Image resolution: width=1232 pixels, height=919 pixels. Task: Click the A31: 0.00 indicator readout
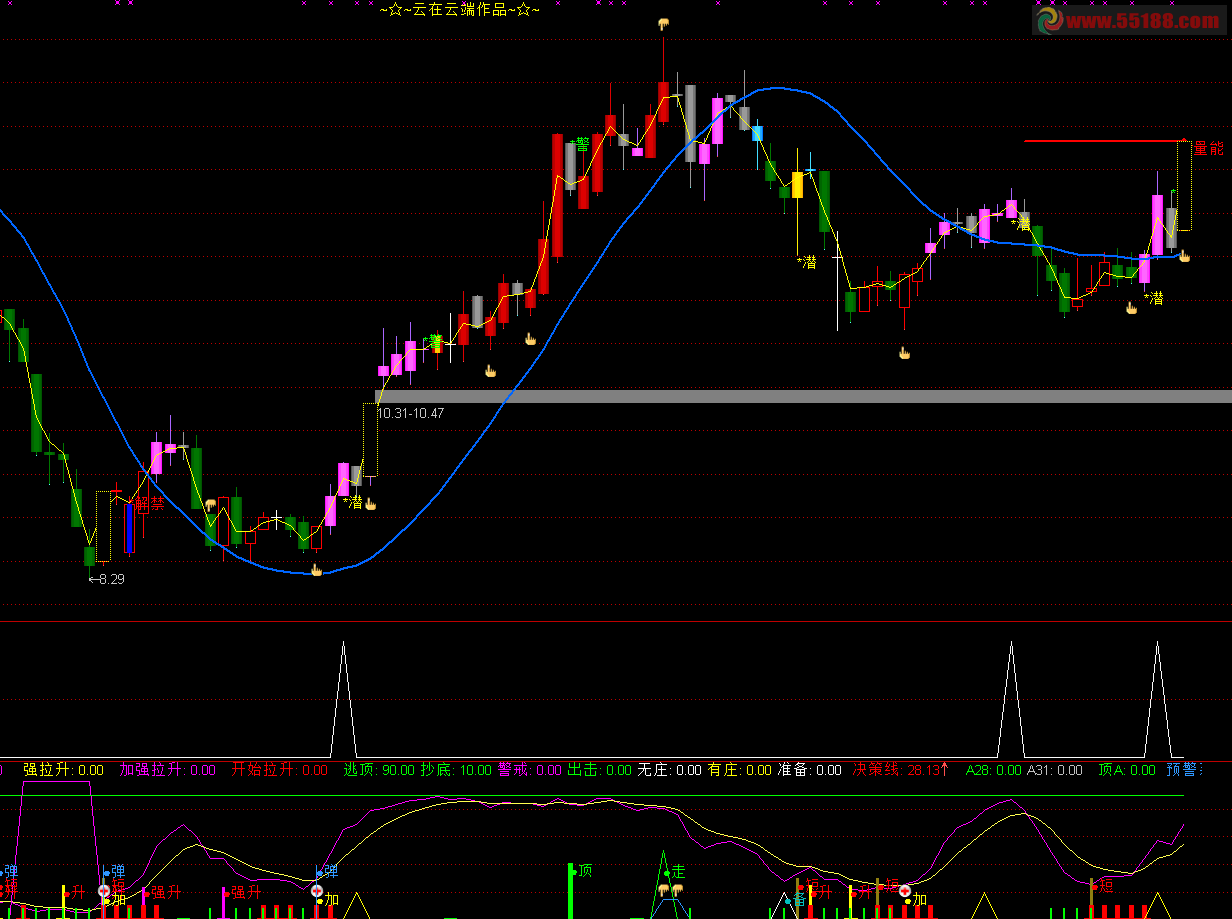[x=1055, y=770]
